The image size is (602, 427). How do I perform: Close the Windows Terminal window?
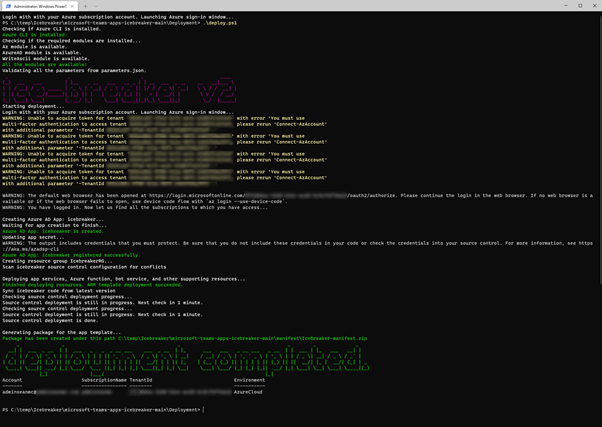[594, 6]
